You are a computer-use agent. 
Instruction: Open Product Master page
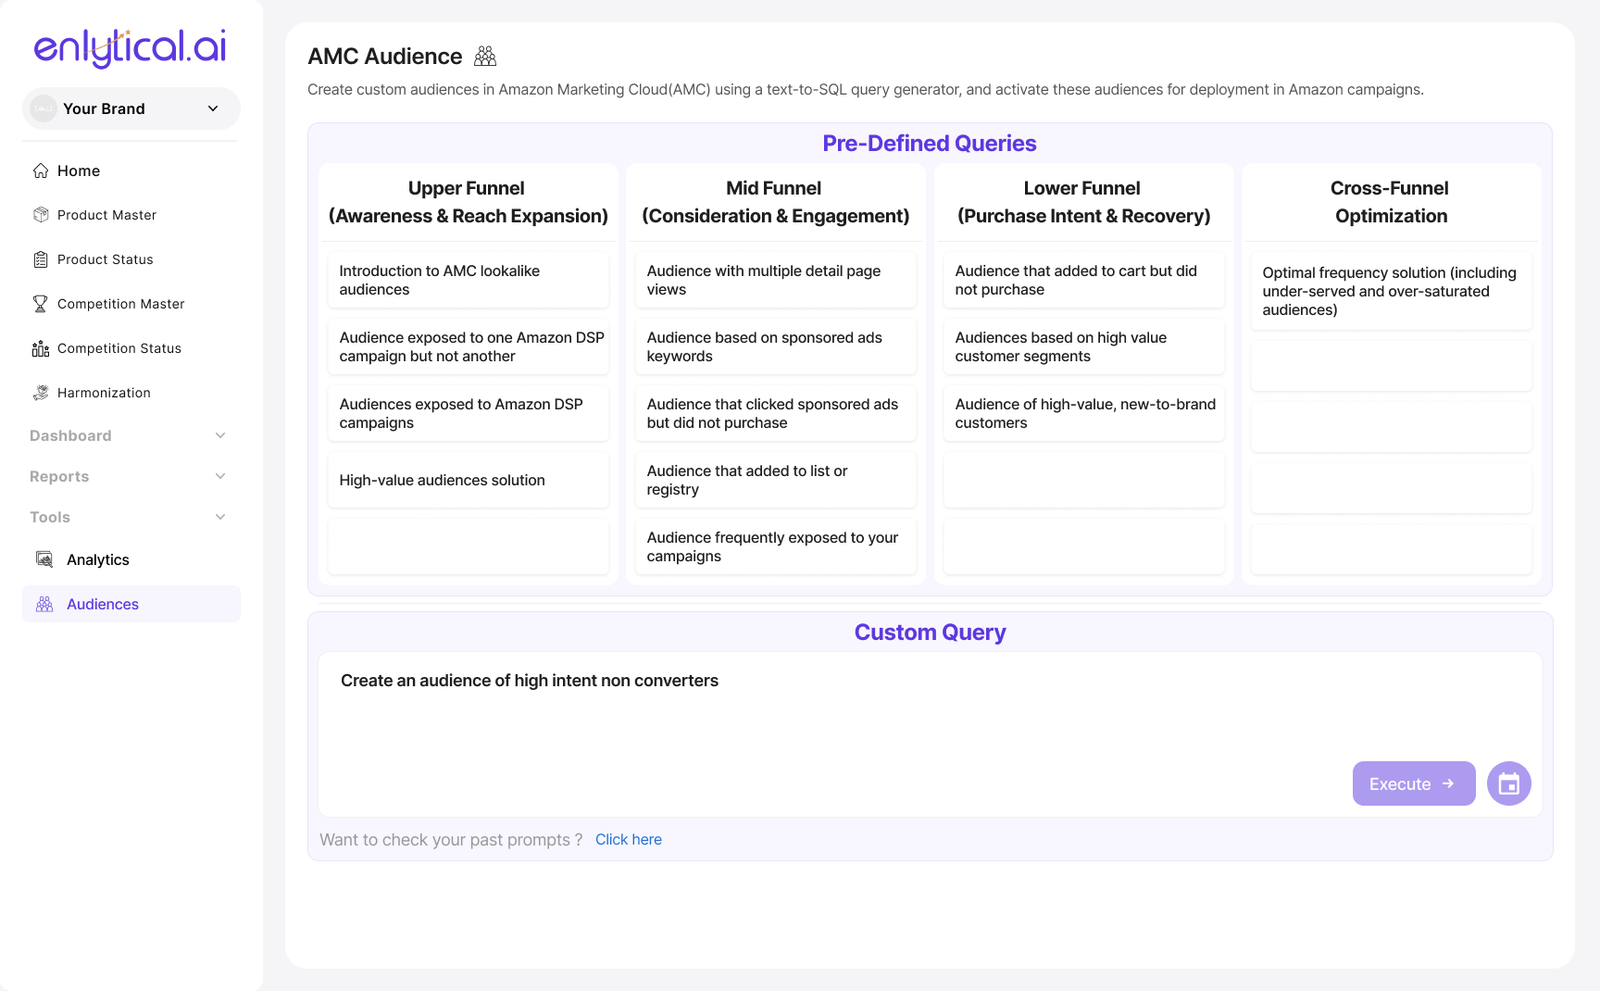point(131,215)
